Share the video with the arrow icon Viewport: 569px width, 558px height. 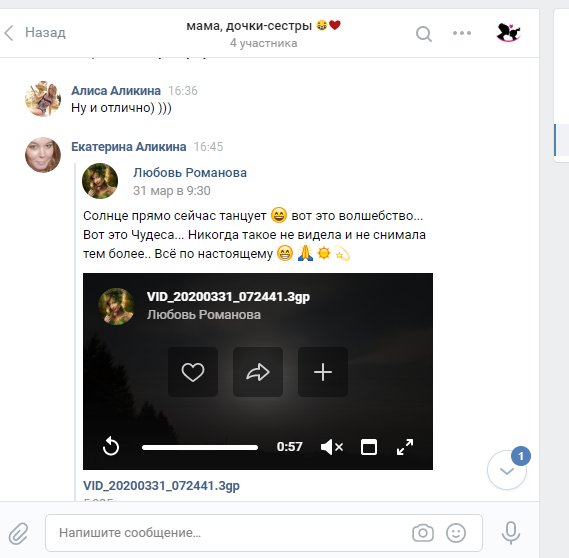(x=258, y=372)
